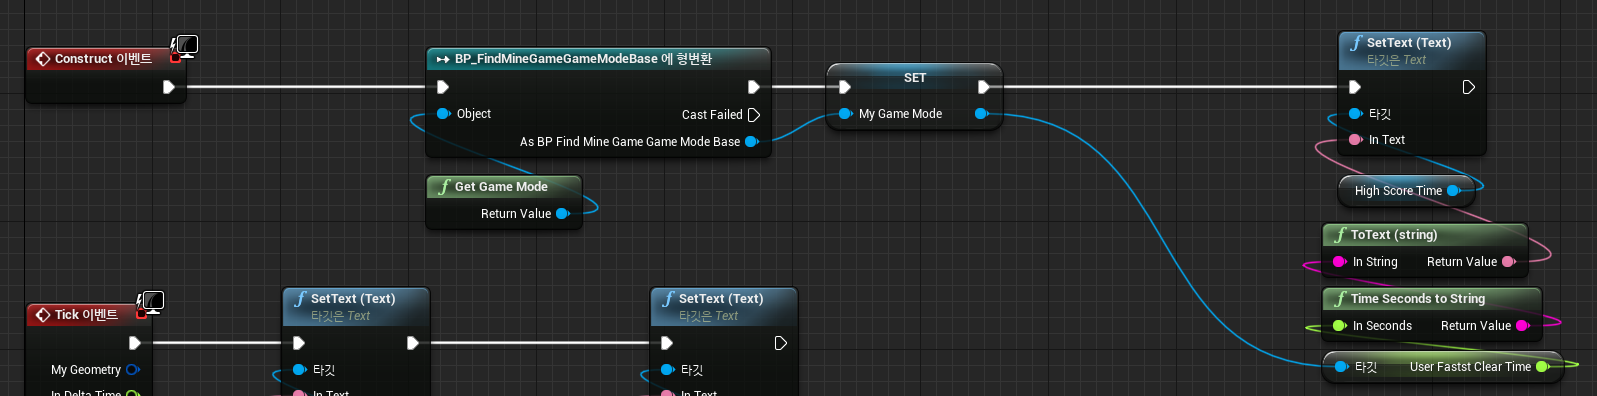Image resolution: width=1597 pixels, height=396 pixels.
Task: Click the In Seconds input pin
Action: [1339, 326]
